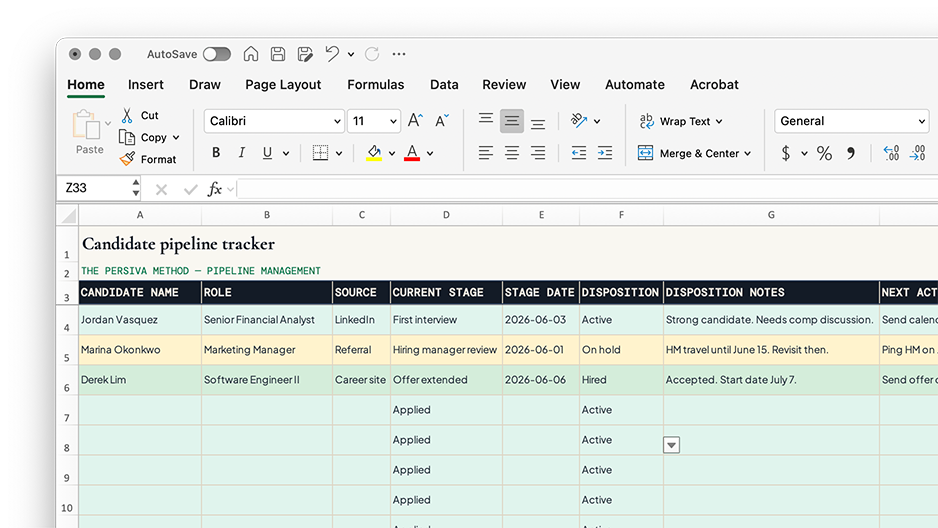
Task: Toggle Bold formatting
Action: [216, 153]
